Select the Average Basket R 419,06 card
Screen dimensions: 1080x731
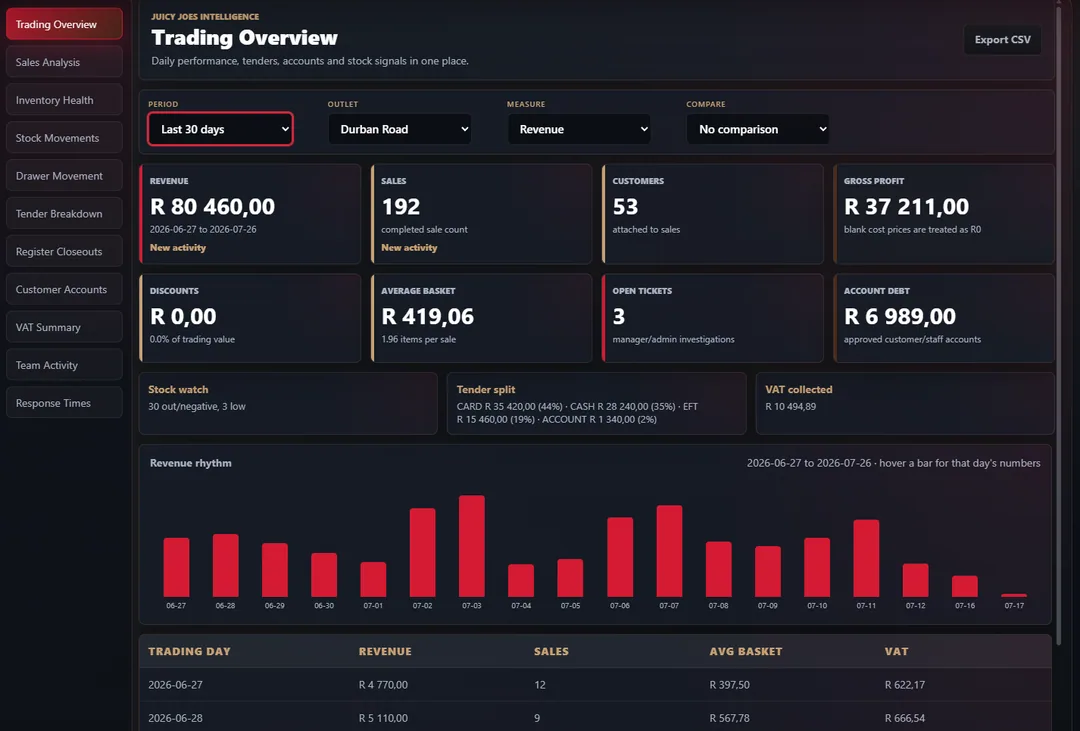pos(481,318)
